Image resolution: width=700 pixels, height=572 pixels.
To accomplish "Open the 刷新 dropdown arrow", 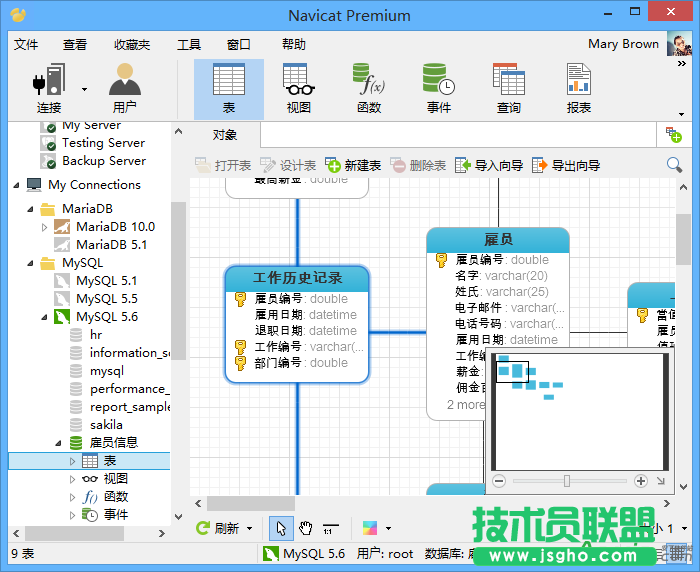I will tap(250, 529).
